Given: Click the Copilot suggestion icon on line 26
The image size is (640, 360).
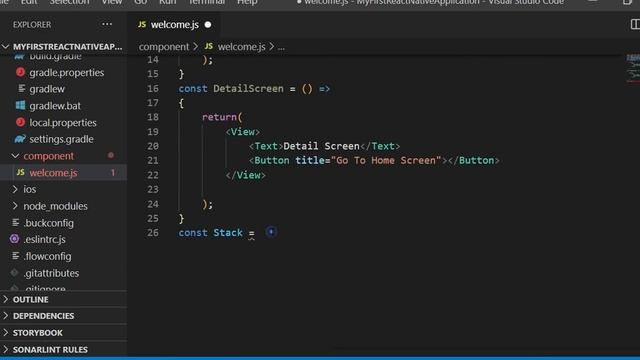Looking at the screenshot, I should point(271,232).
